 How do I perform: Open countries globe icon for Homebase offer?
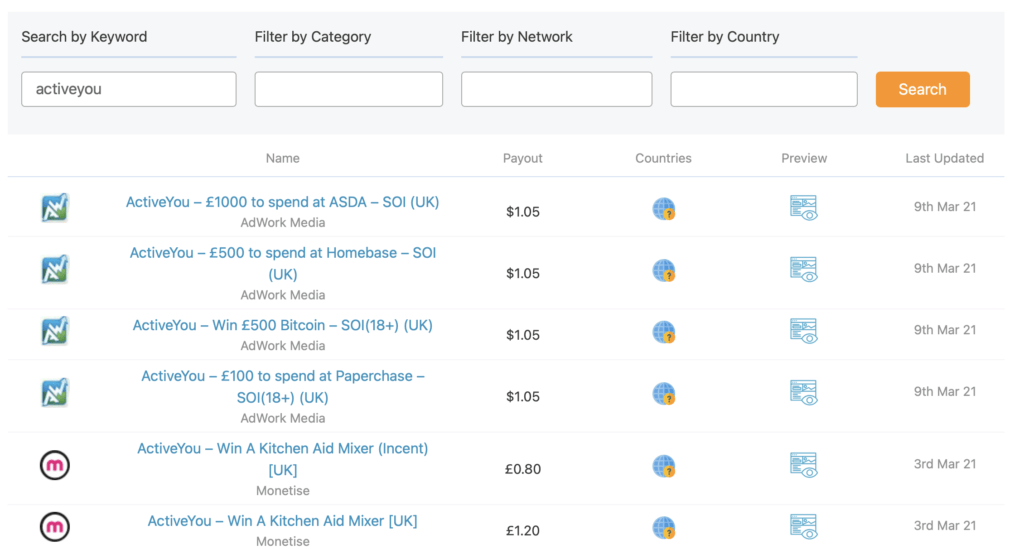point(664,270)
